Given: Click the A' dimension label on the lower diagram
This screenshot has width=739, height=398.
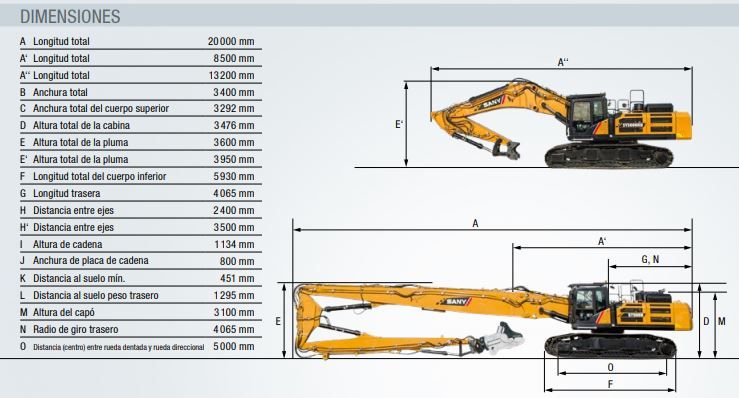Looking at the screenshot, I should (x=602, y=241).
